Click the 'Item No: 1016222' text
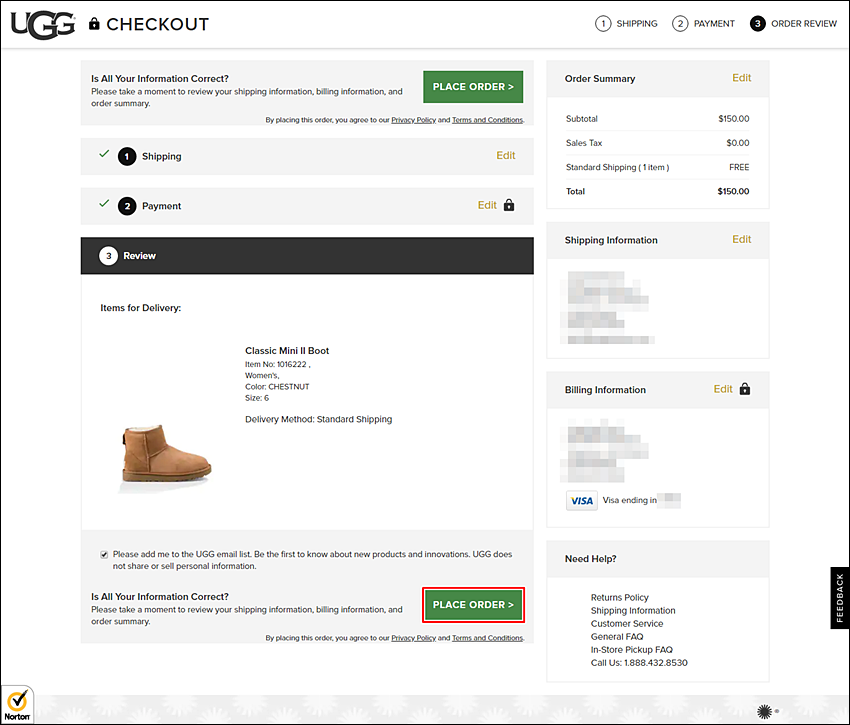 [278, 364]
